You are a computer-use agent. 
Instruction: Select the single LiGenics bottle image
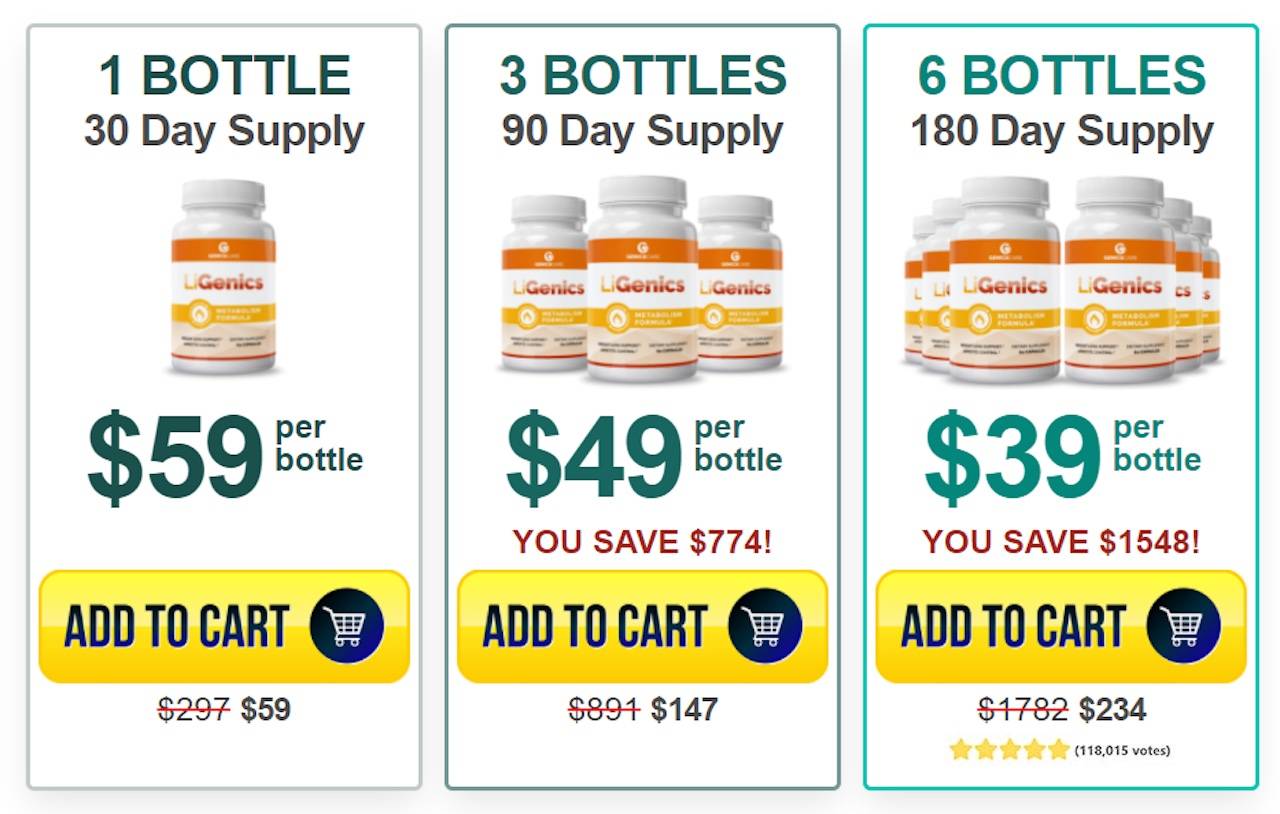223,277
